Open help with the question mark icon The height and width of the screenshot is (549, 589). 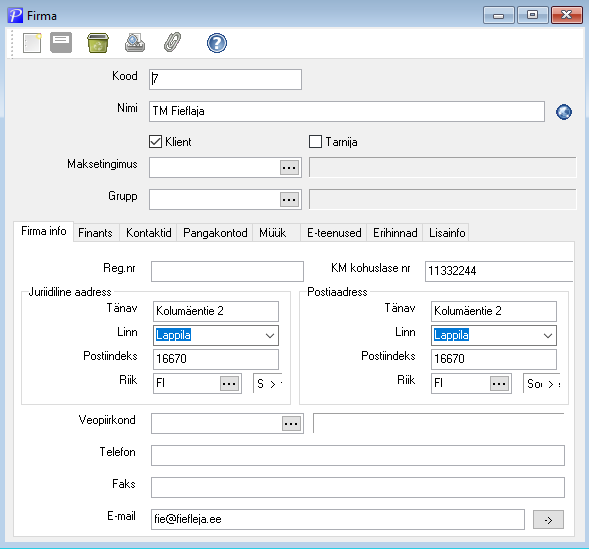click(217, 43)
